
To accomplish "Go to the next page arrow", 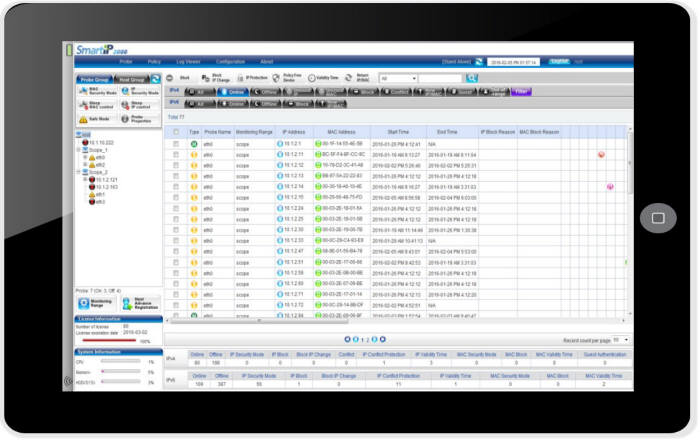I will [374, 340].
